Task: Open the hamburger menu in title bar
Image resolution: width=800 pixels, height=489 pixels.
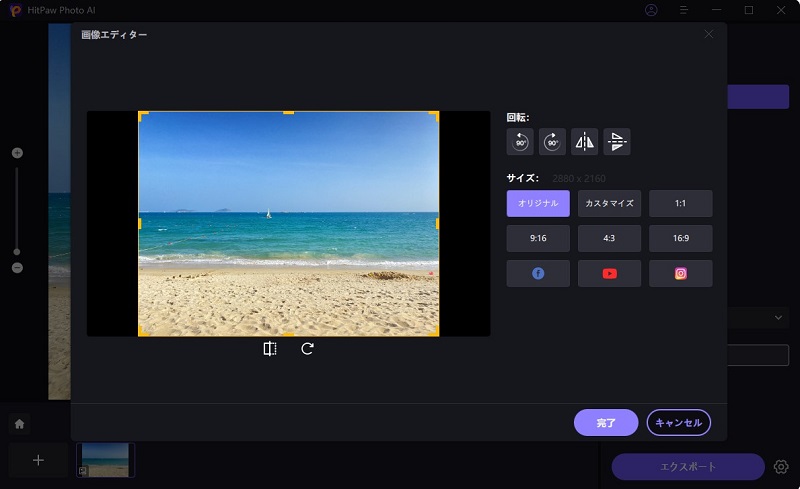Action: 684,10
